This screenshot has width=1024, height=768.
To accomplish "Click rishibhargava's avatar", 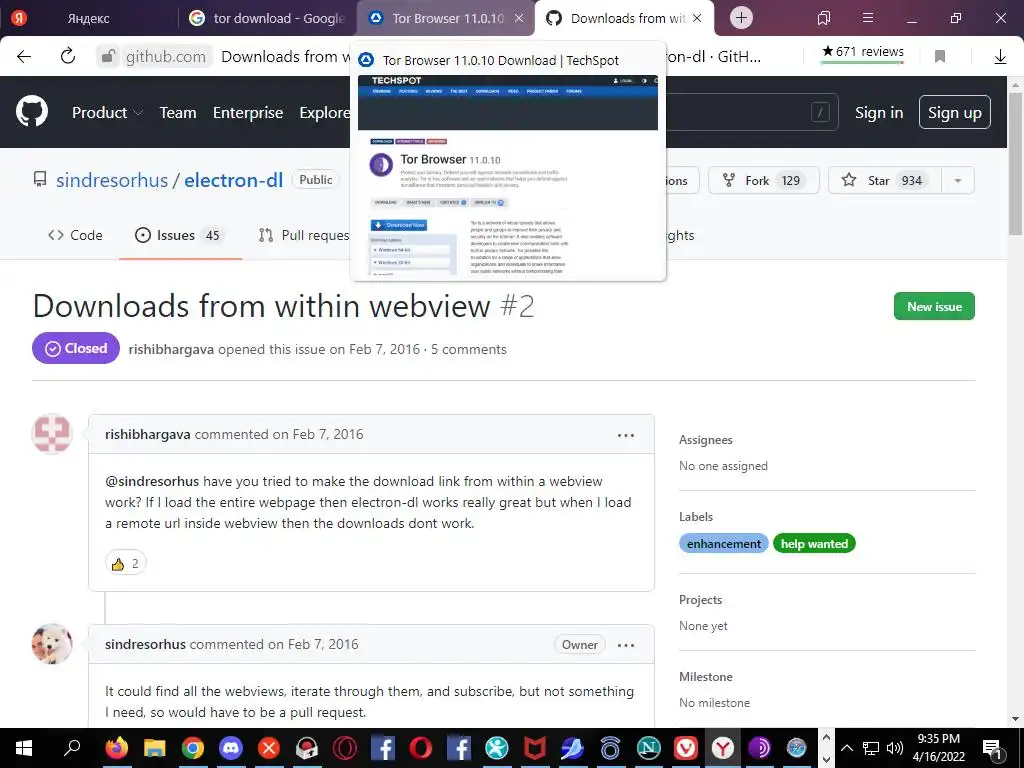I will tap(52, 434).
